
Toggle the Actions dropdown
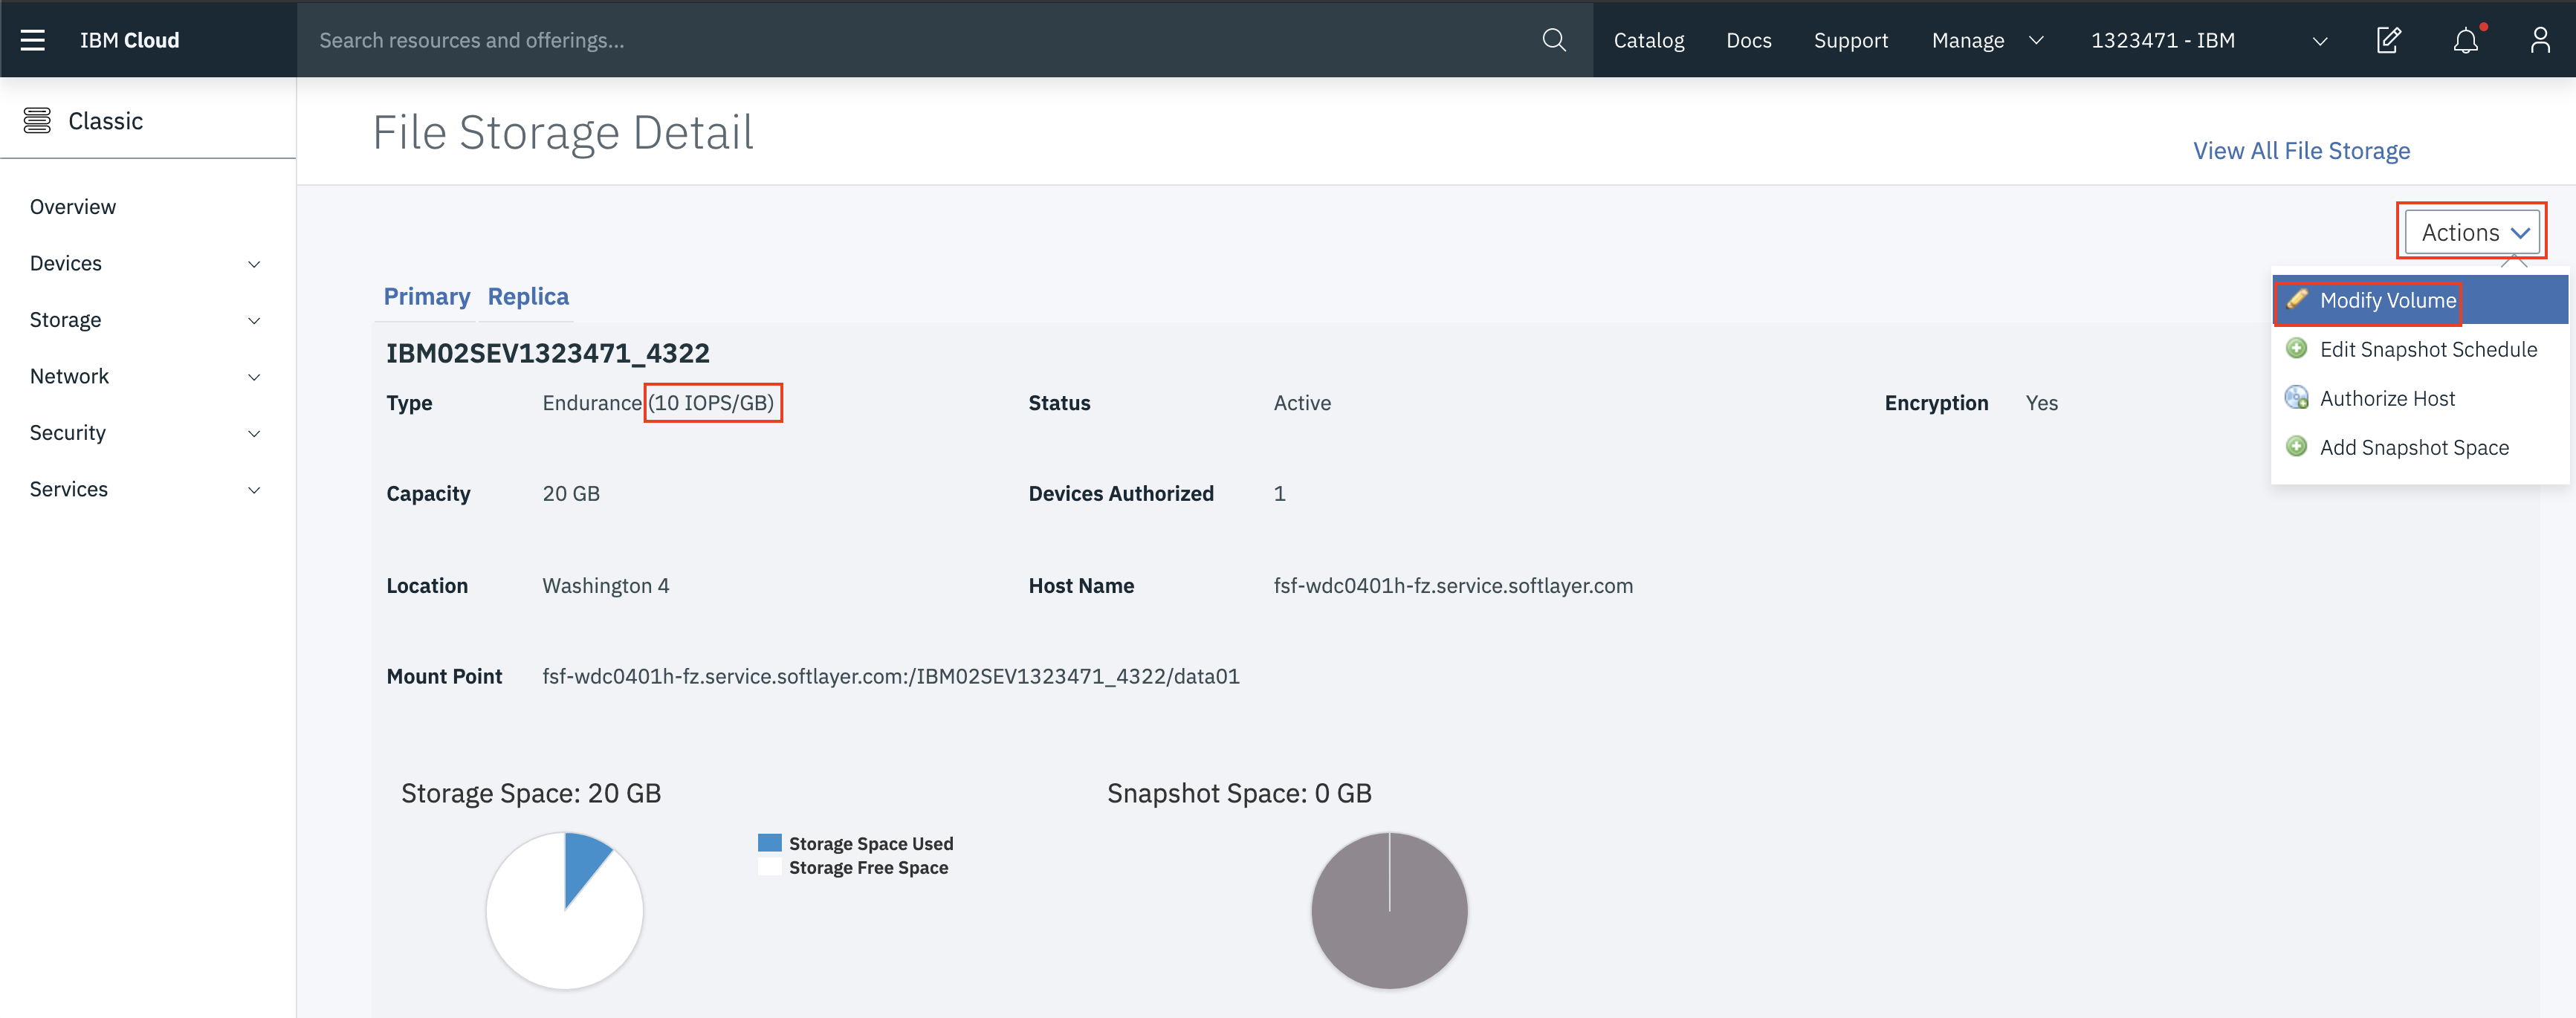pos(2471,232)
